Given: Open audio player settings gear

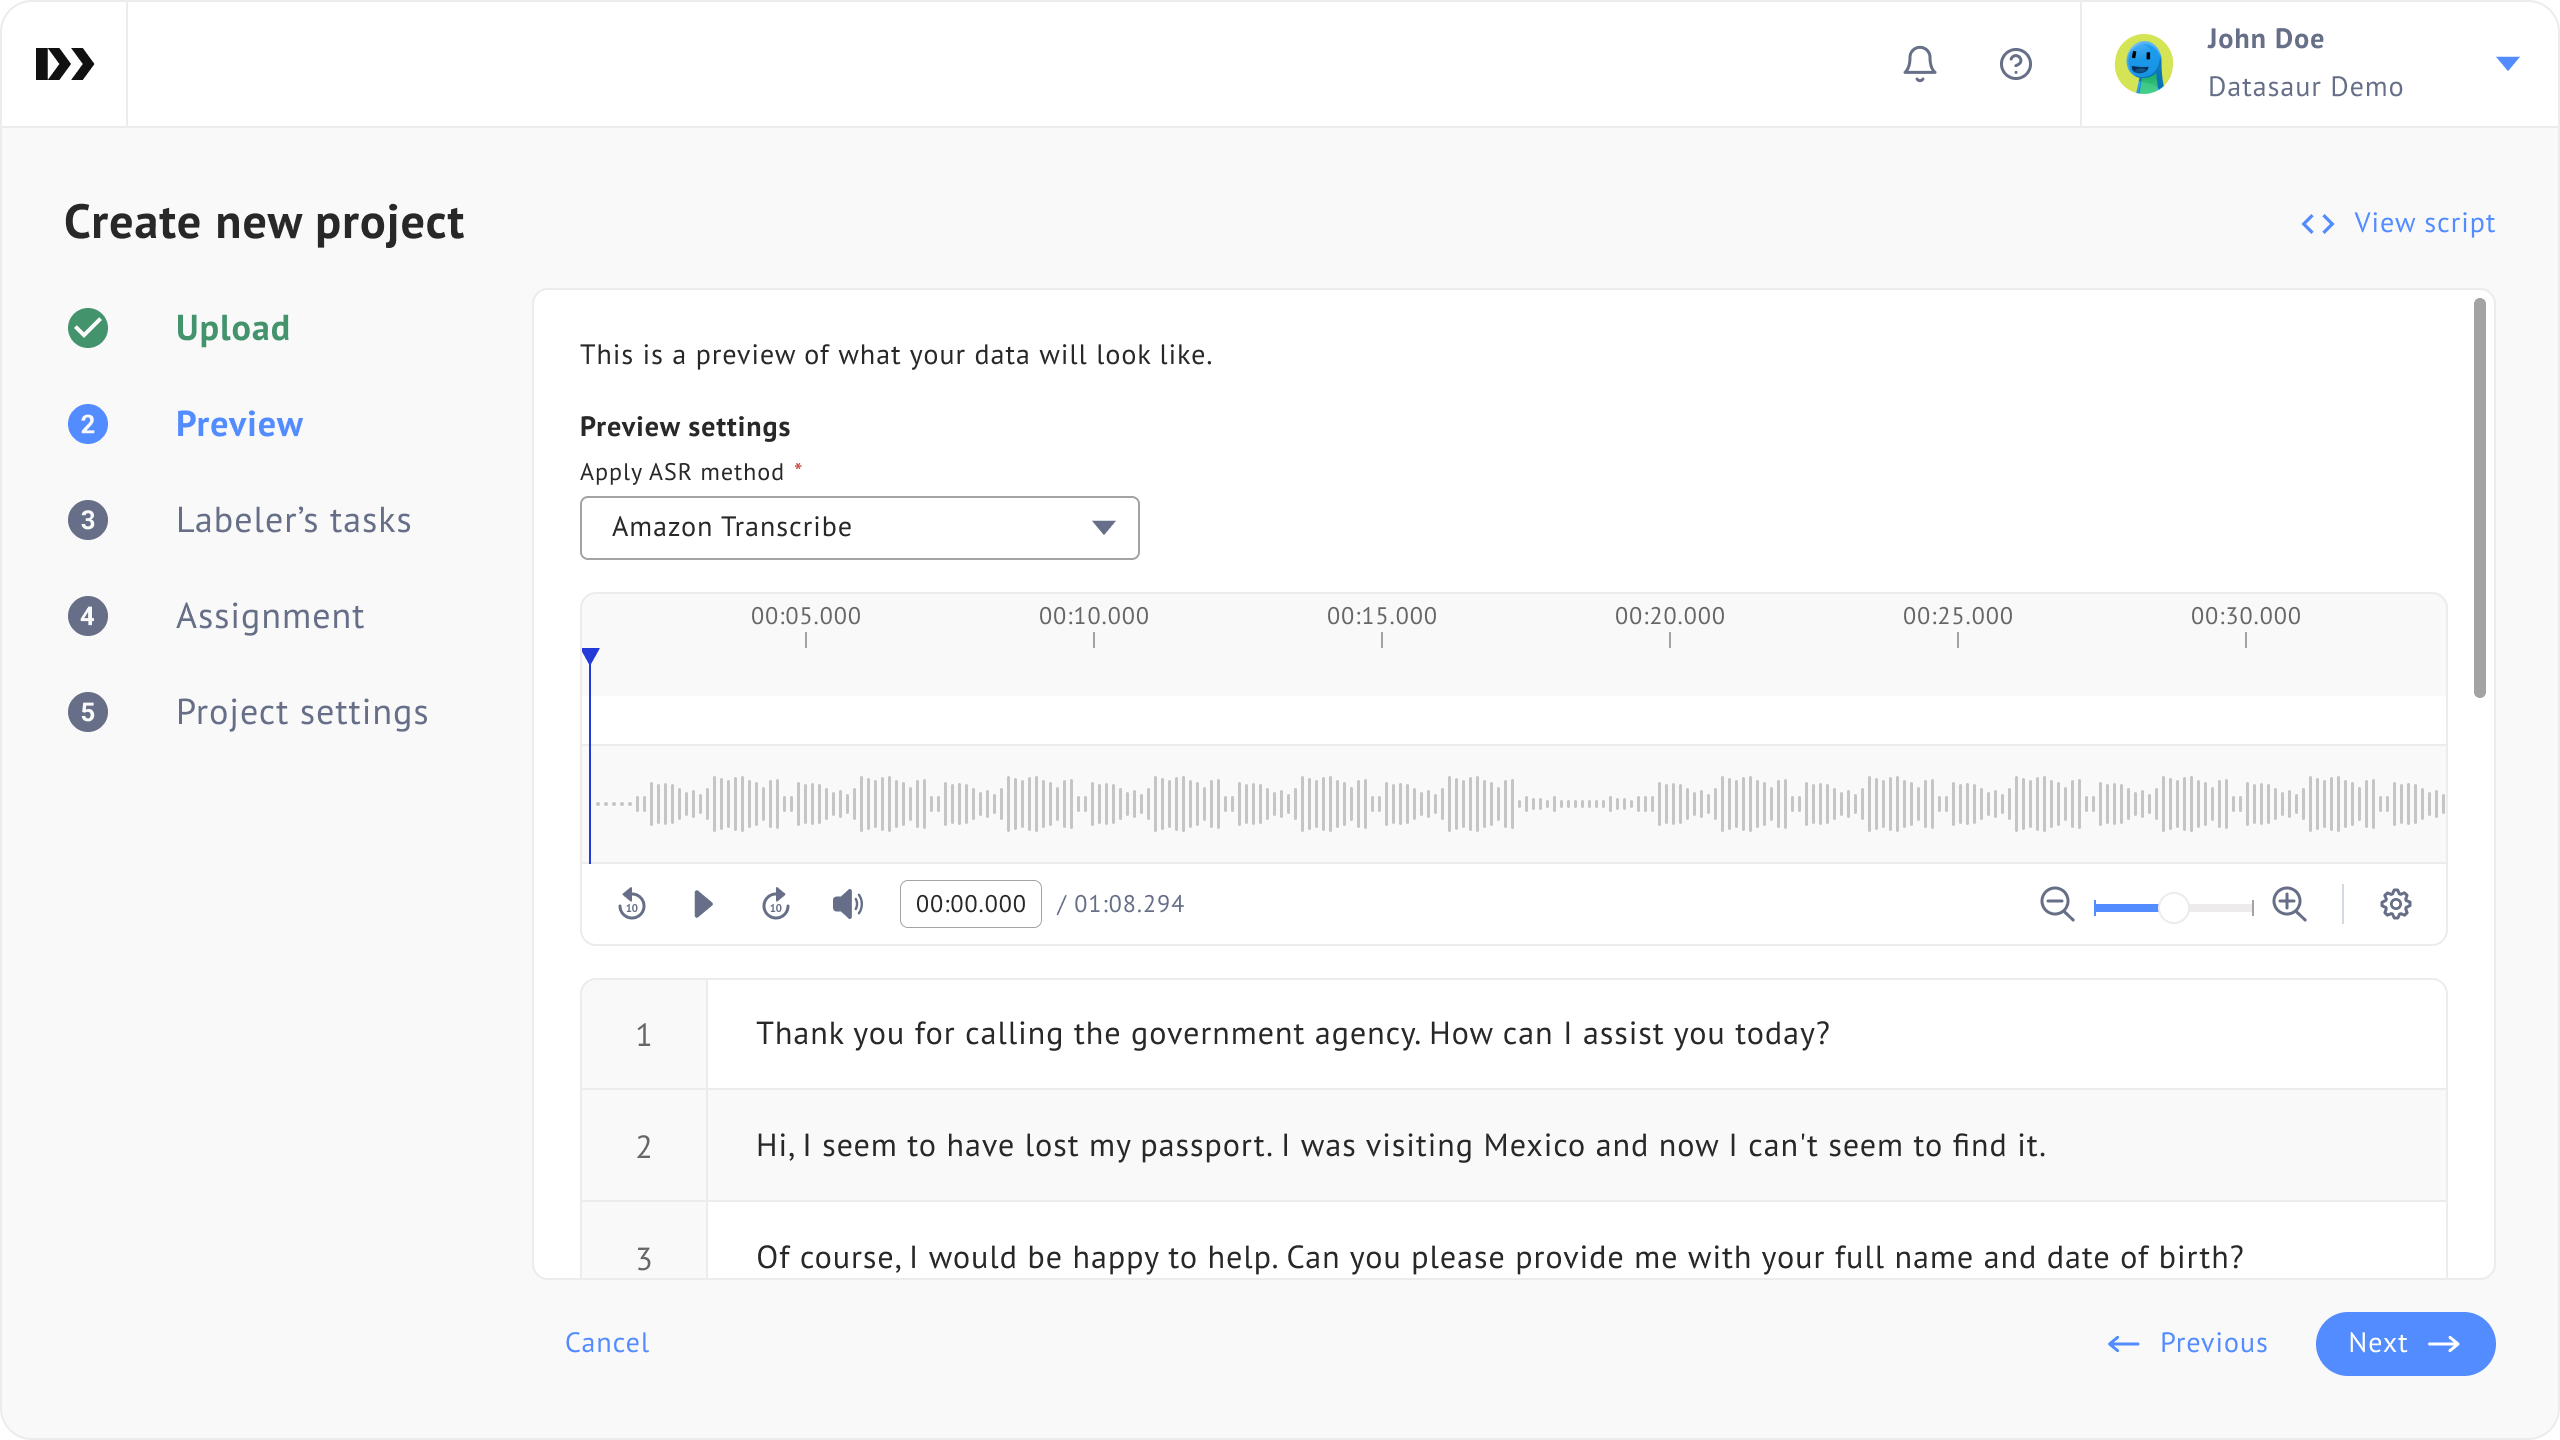Looking at the screenshot, I should (x=2395, y=904).
